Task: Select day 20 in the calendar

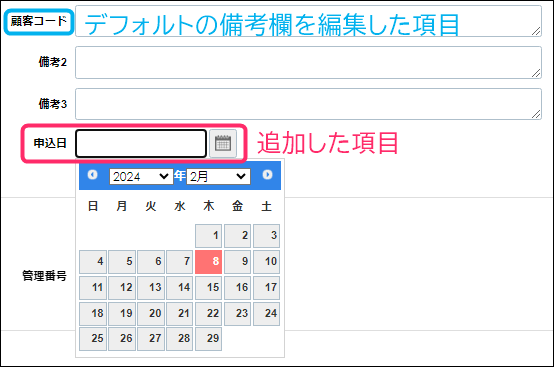Action: tap(151, 314)
